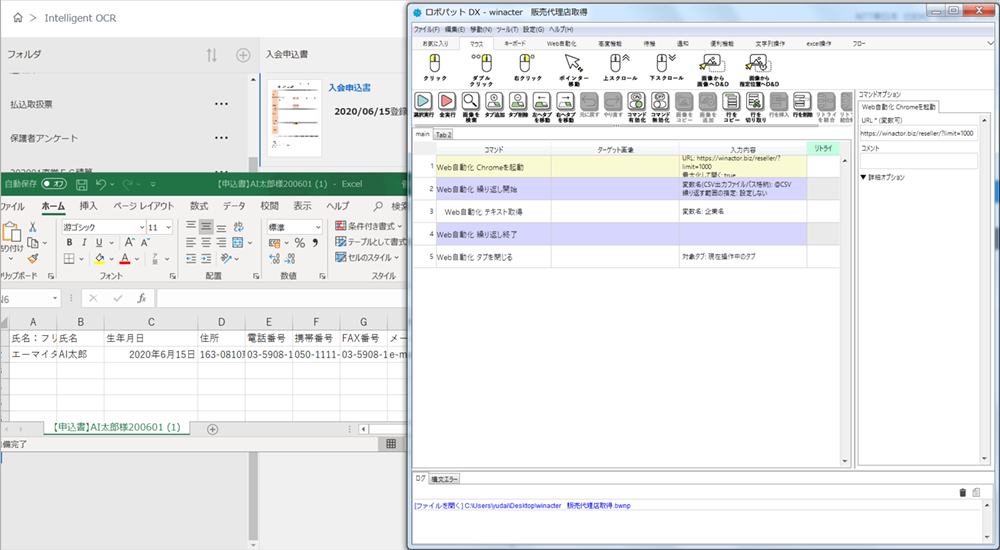Select the クリック mouse command in ロボパット
1000x550 pixels.
(x=435, y=68)
